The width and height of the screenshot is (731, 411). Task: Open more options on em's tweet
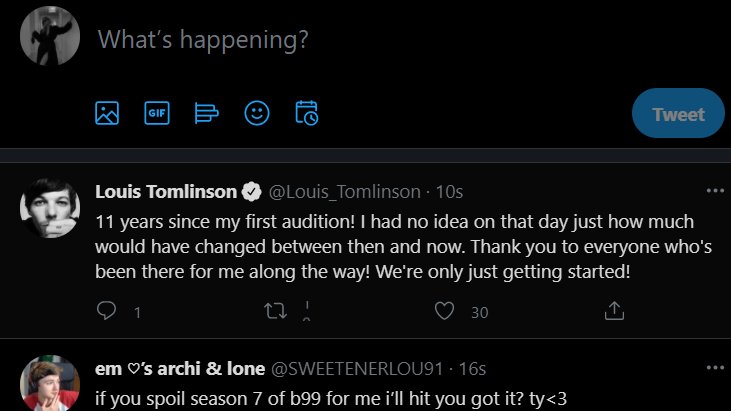point(714,367)
